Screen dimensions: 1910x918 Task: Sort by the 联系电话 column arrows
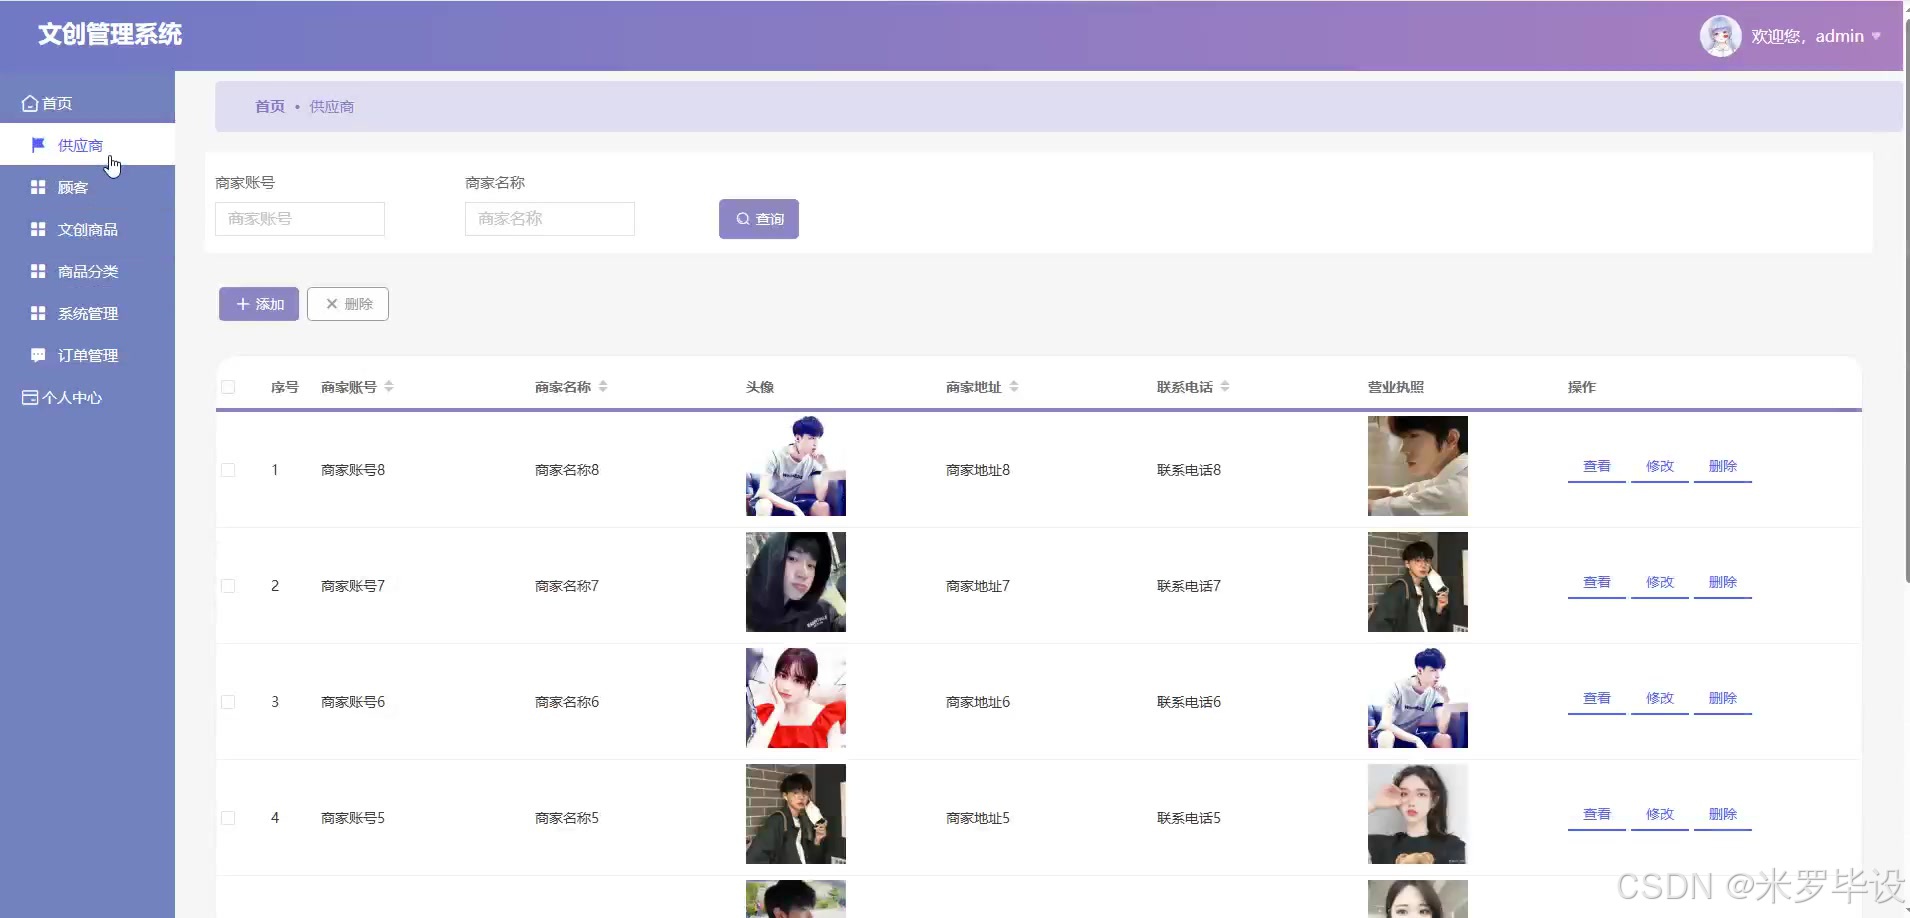click(x=1225, y=387)
